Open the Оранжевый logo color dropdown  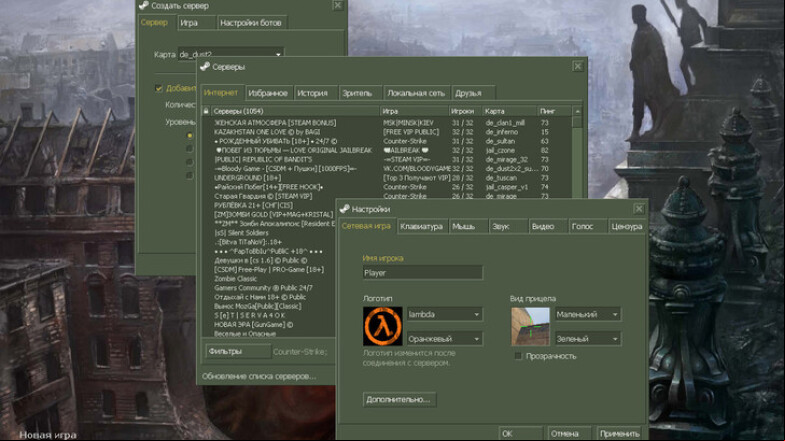coord(445,338)
